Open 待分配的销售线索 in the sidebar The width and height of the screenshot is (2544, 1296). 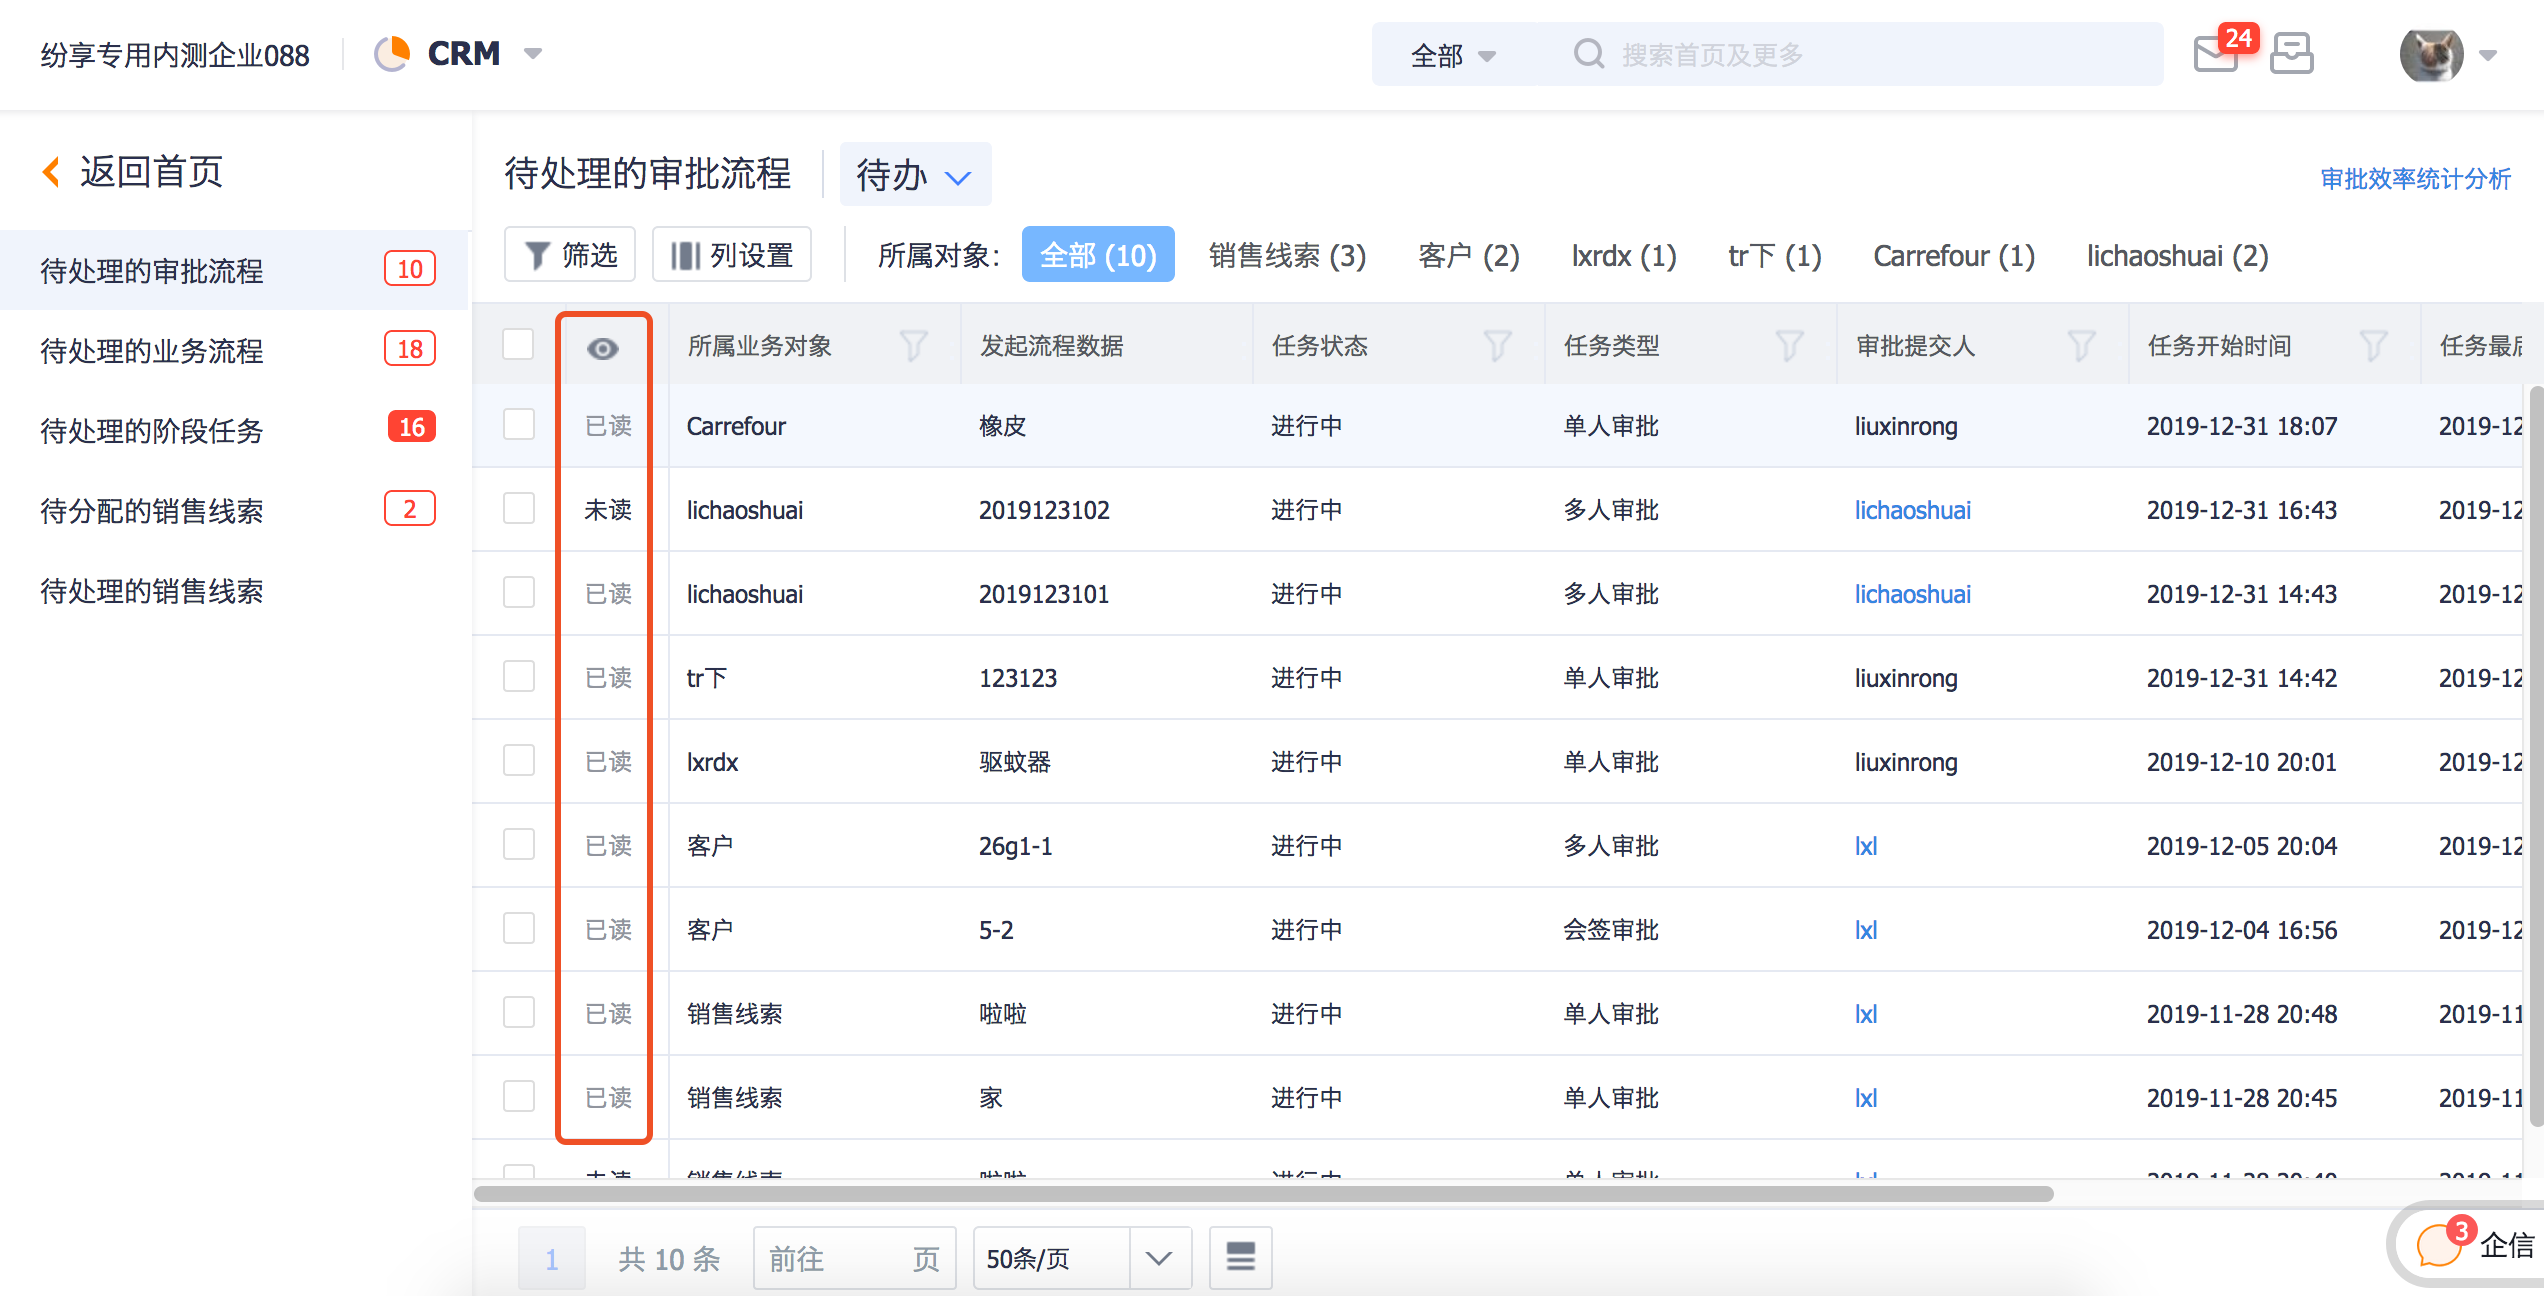pyautogui.click(x=235, y=510)
